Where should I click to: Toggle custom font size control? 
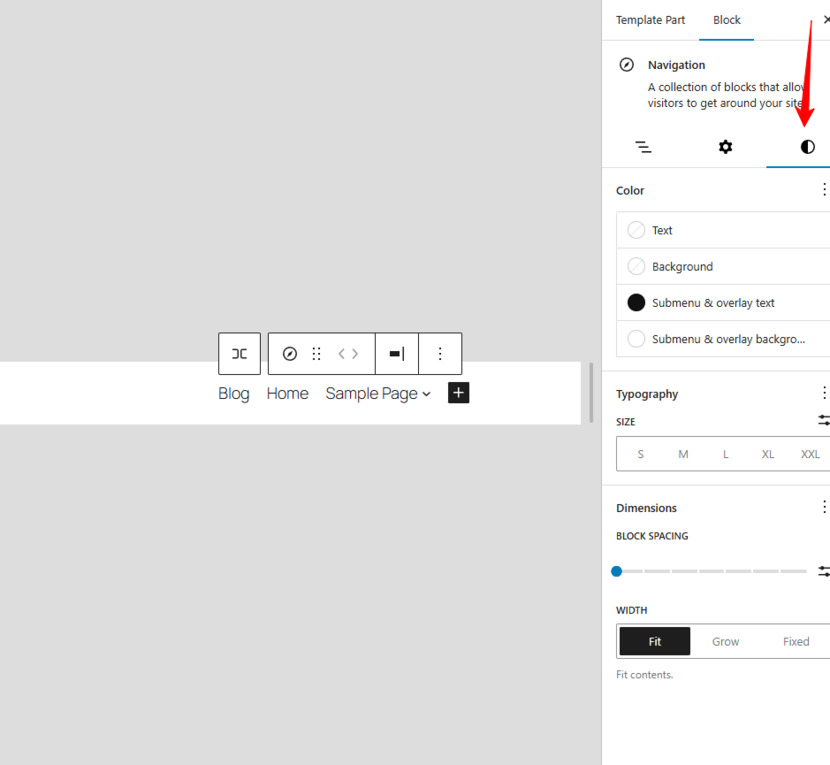[x=824, y=421]
